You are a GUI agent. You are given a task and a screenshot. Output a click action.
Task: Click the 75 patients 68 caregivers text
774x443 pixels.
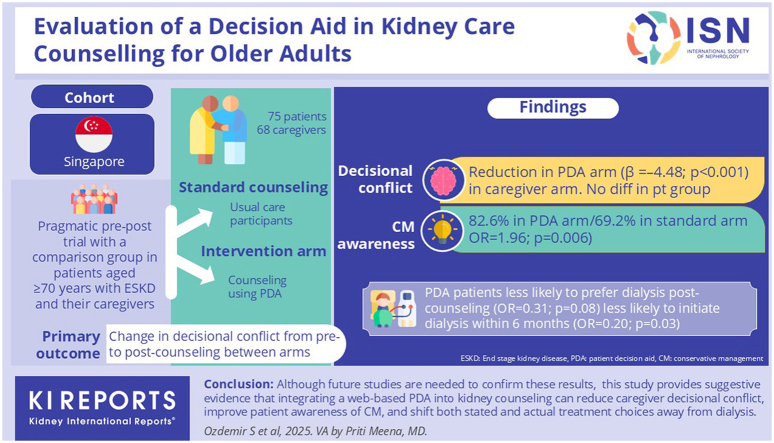(x=291, y=123)
